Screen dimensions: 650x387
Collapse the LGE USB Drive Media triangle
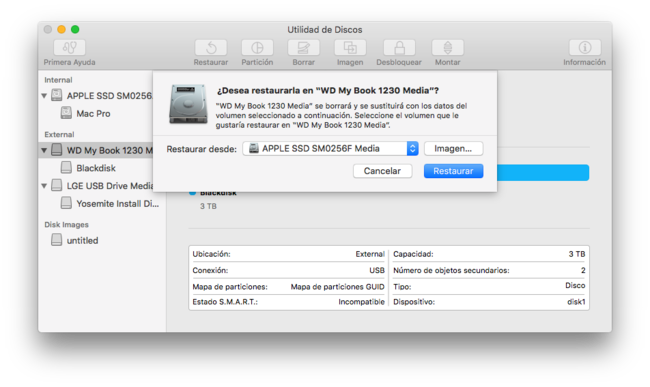coord(44,186)
